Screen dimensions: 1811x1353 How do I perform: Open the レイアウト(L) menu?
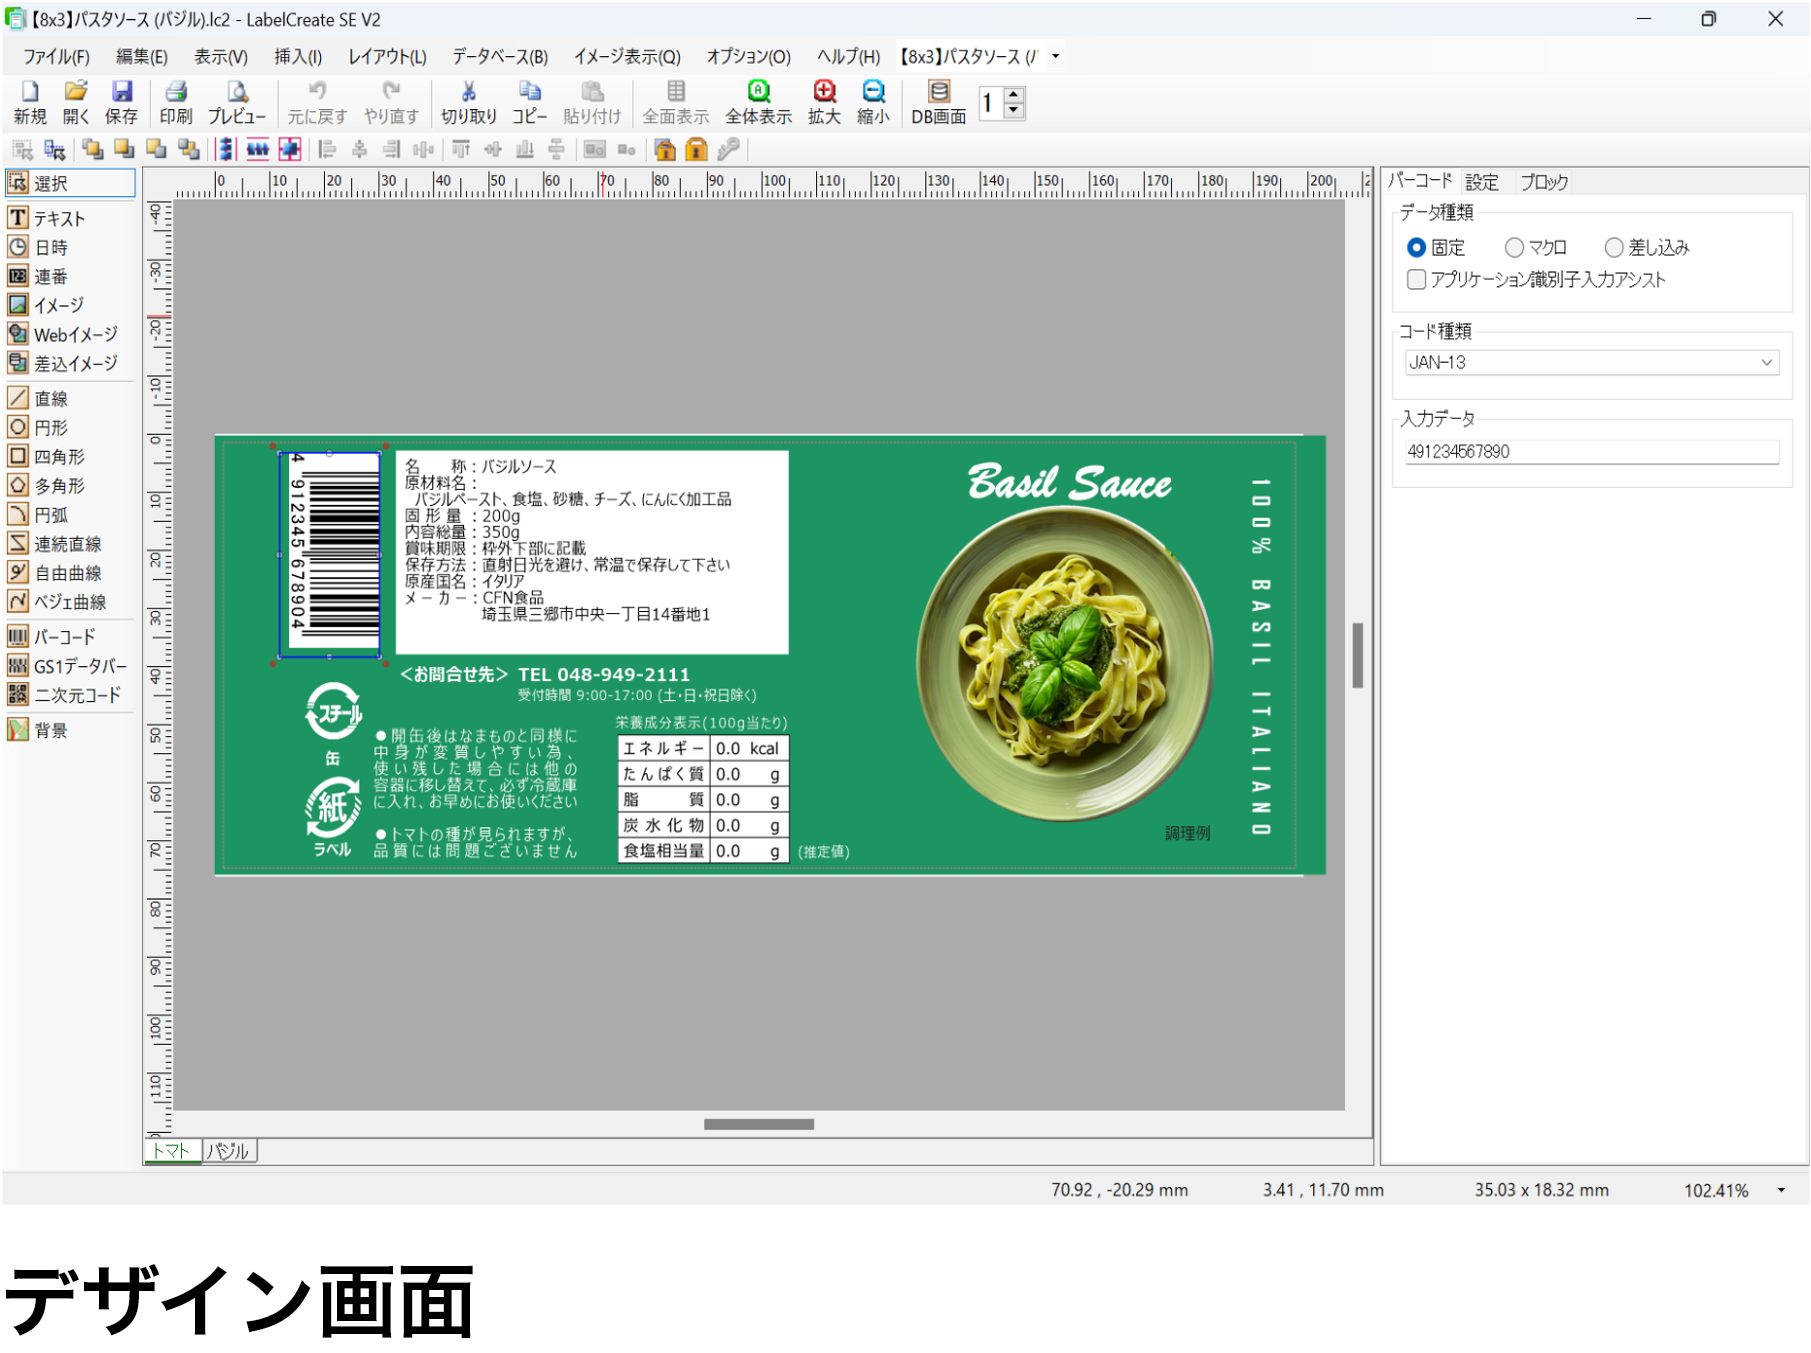tap(387, 57)
